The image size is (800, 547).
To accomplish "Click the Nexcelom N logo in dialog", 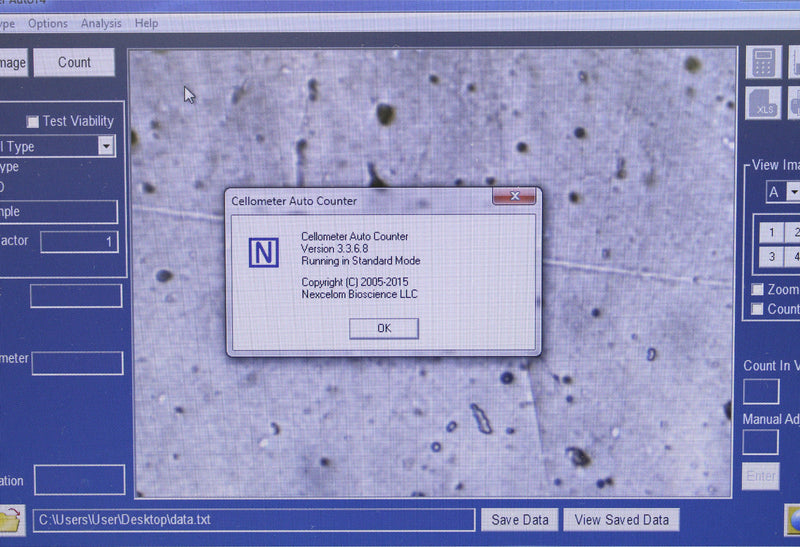I will pyautogui.click(x=264, y=253).
